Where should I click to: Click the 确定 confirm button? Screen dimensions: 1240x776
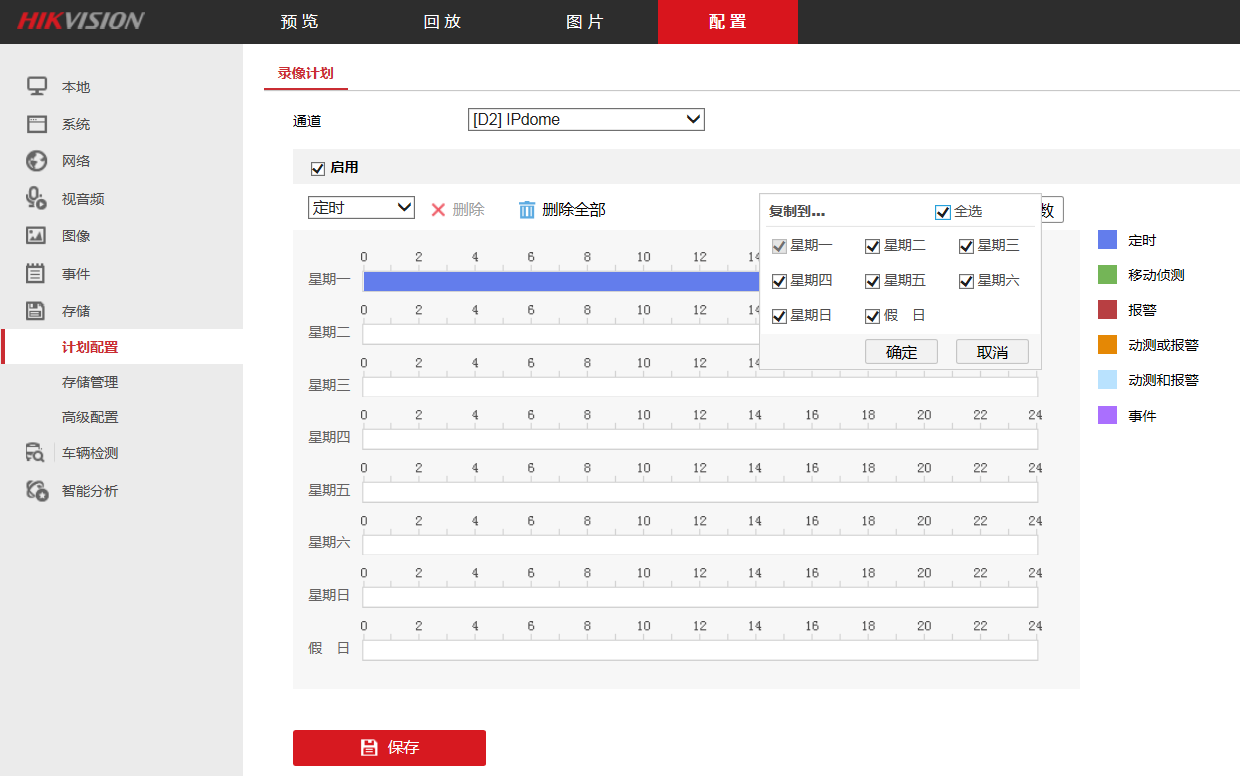click(x=900, y=351)
